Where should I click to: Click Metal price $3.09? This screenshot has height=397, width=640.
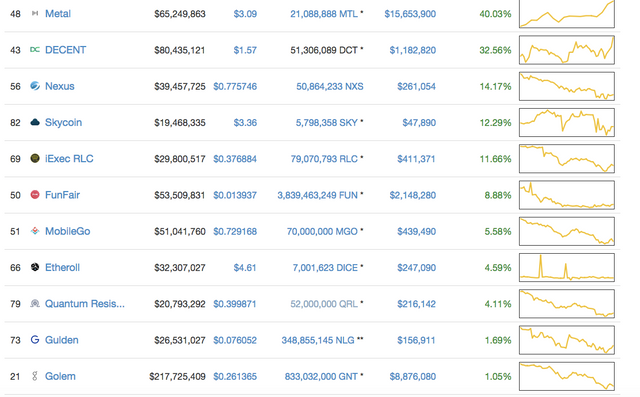coord(245,14)
